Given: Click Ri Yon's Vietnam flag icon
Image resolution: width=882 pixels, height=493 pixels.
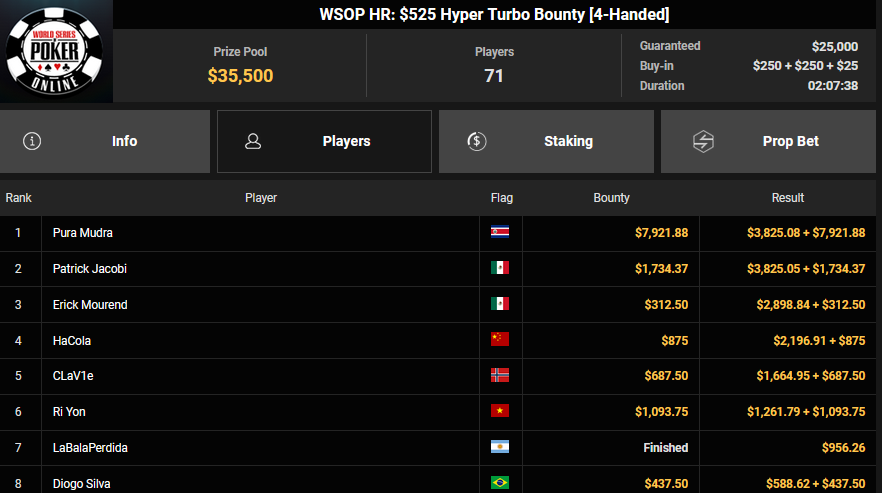Looking at the screenshot, I should point(500,412).
